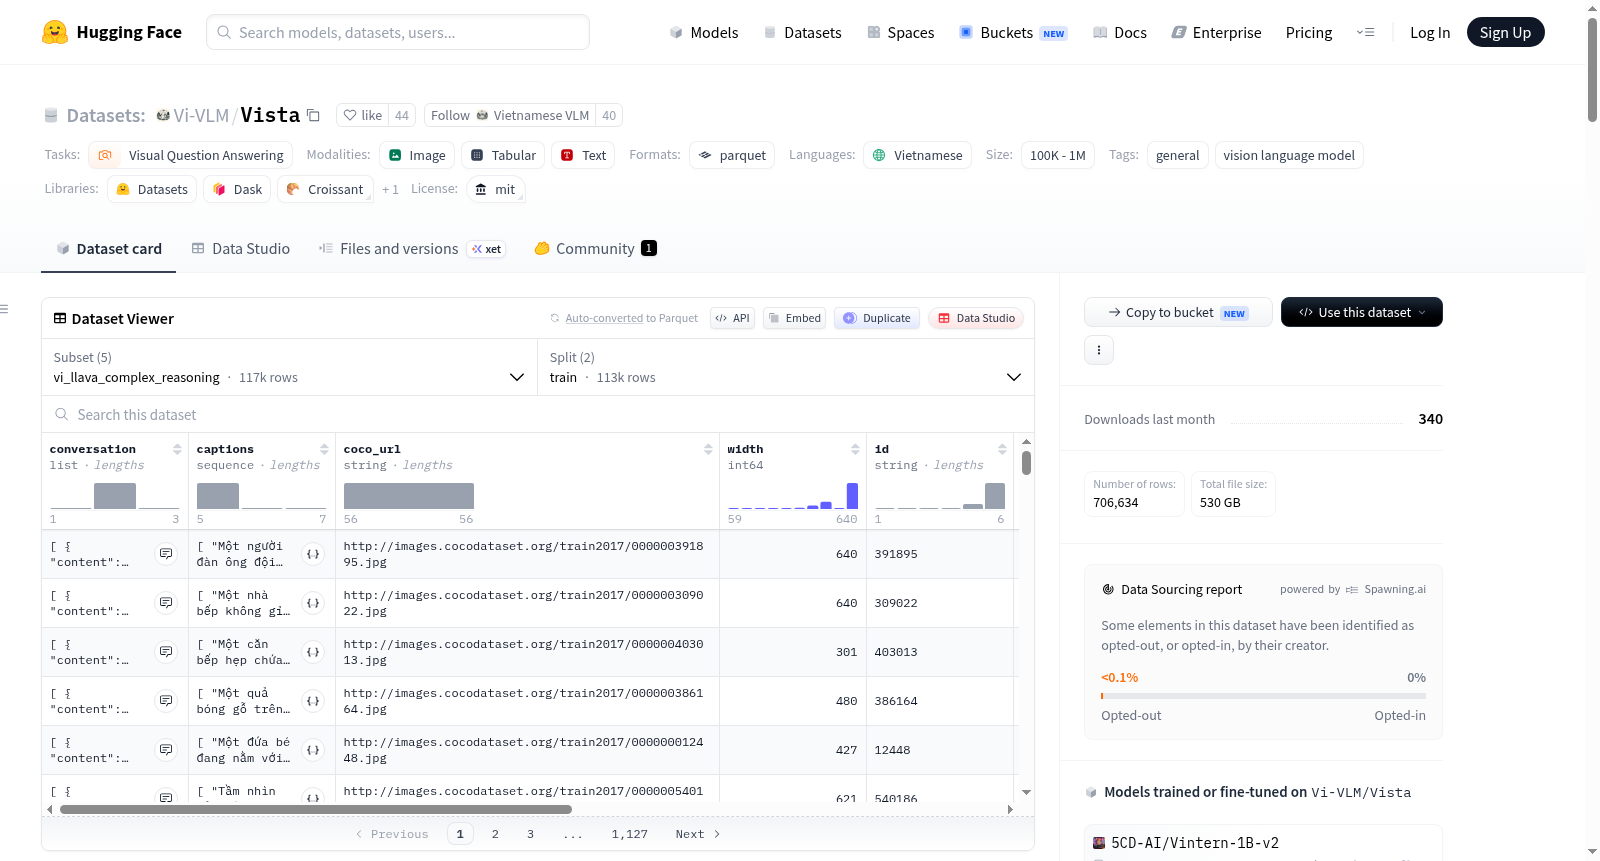Screen dimensions: 1600x861
Task: Open the more navigation menu icon
Action: (1365, 32)
